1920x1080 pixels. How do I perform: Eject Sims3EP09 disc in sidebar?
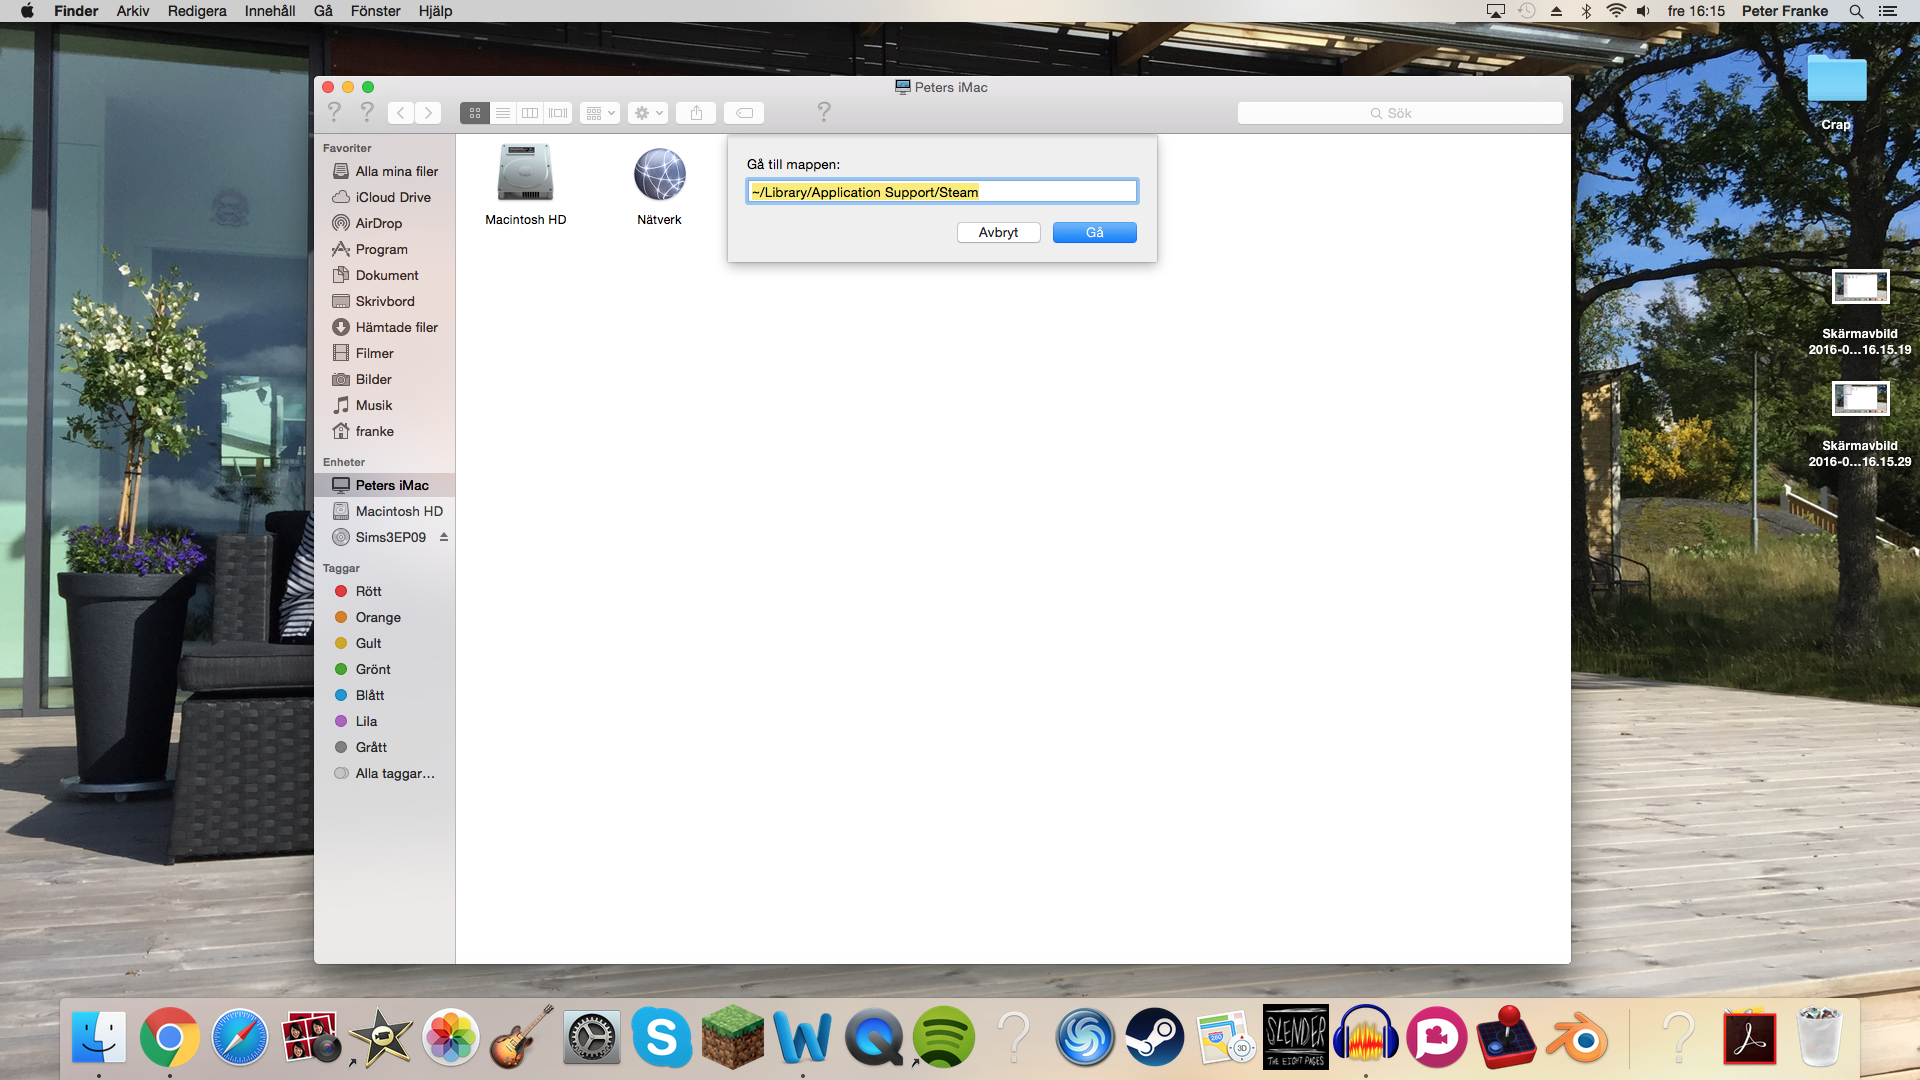pos(444,537)
